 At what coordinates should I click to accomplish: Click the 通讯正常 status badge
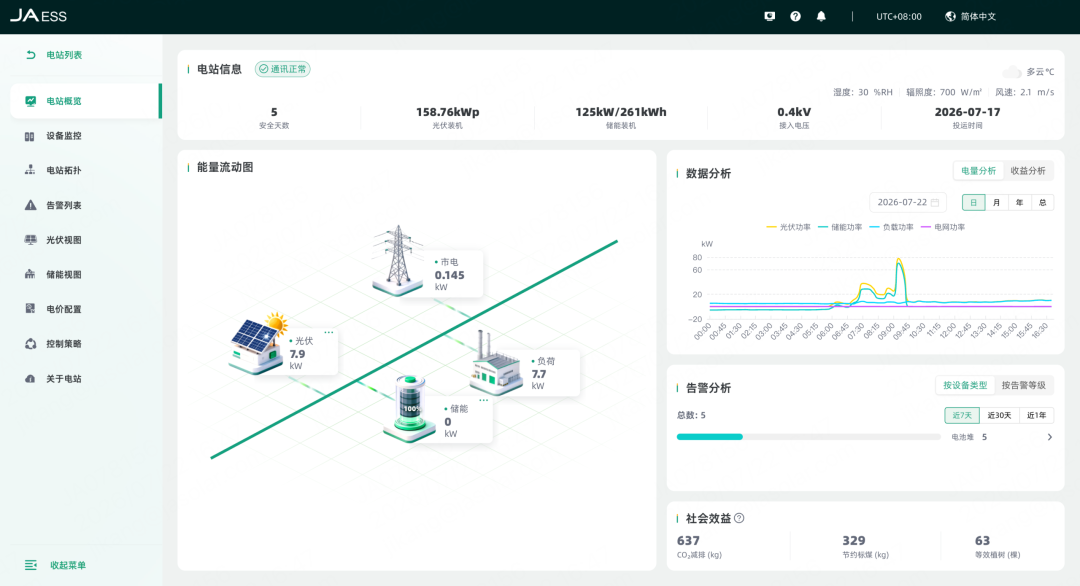point(282,69)
